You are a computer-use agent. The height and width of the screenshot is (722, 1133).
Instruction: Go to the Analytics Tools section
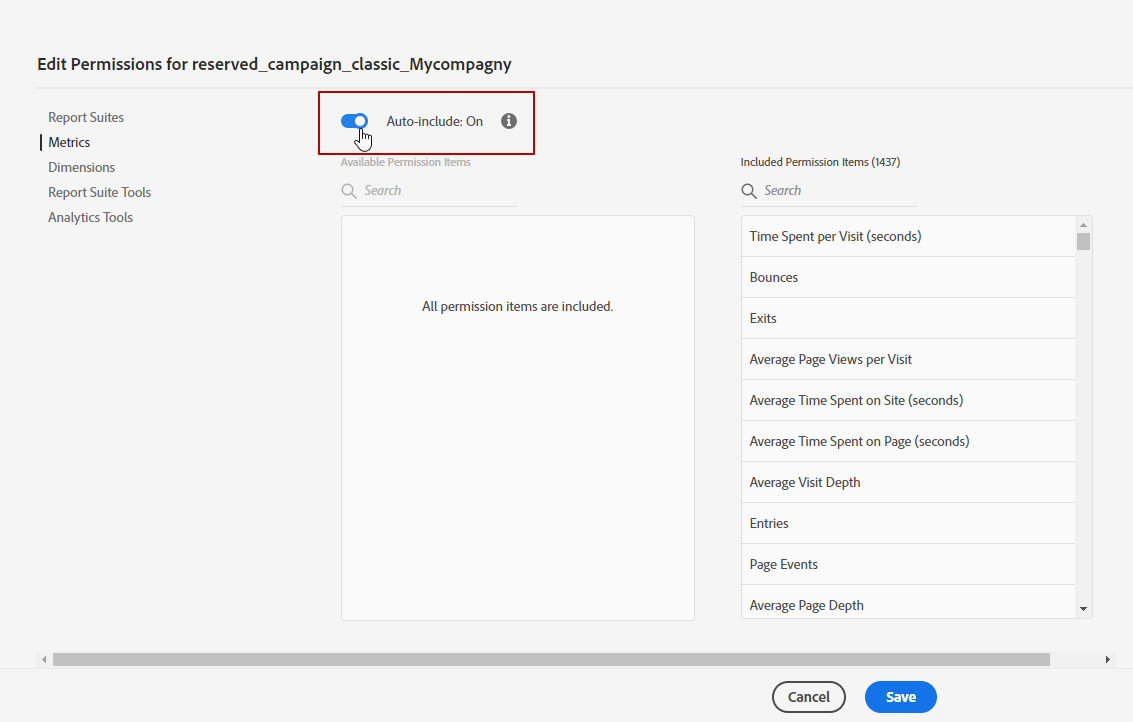click(x=90, y=217)
